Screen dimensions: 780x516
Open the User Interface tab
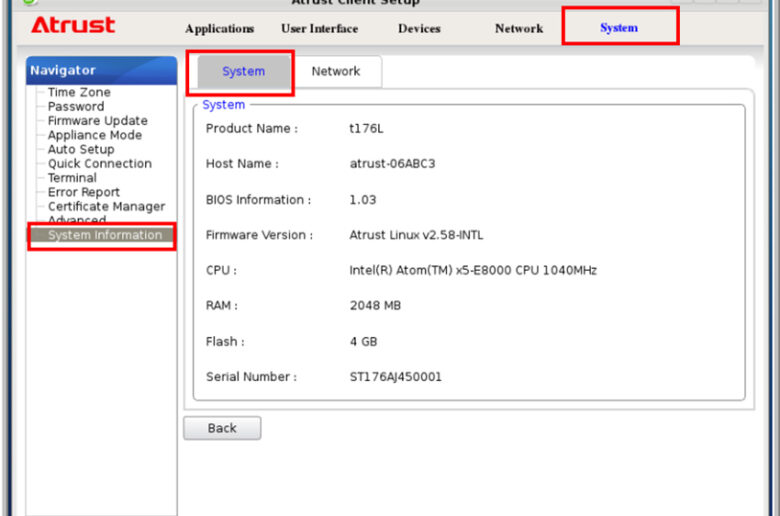pos(319,28)
